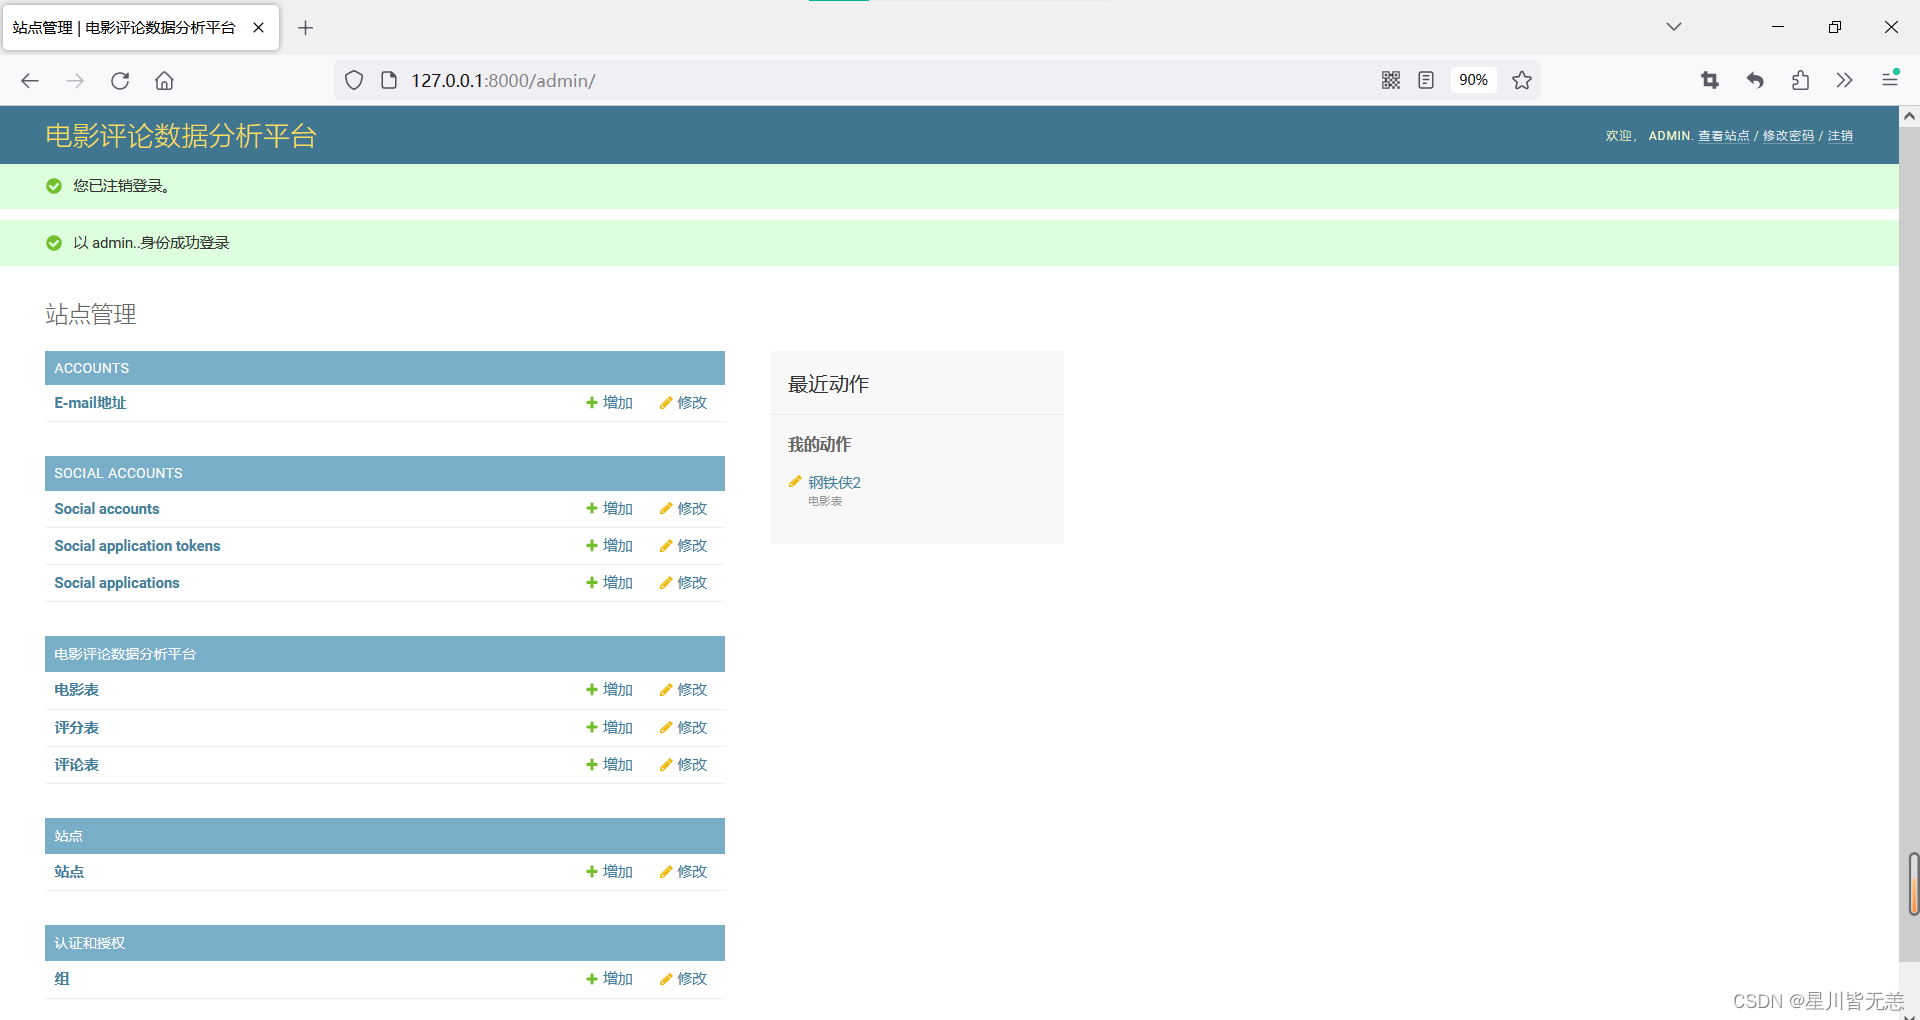Screen dimensions: 1920x1020
Task: Select the 站点管理 browser tab
Action: click(125, 28)
